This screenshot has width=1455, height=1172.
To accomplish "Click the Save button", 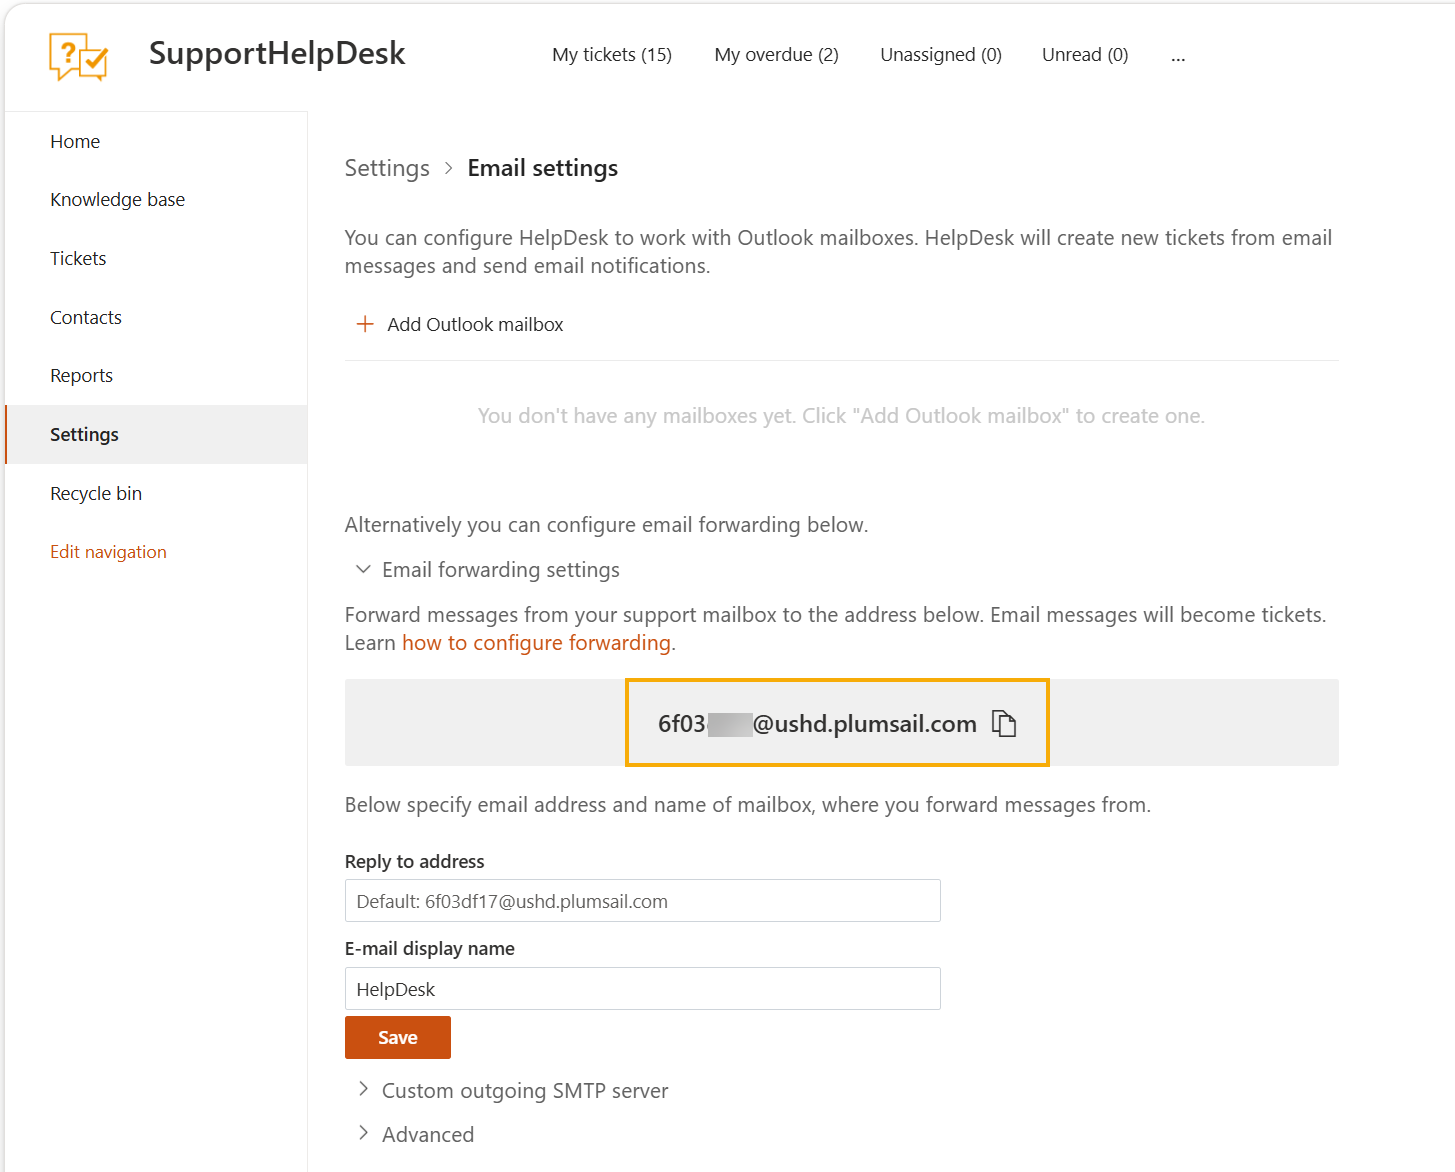I will pos(398,1037).
